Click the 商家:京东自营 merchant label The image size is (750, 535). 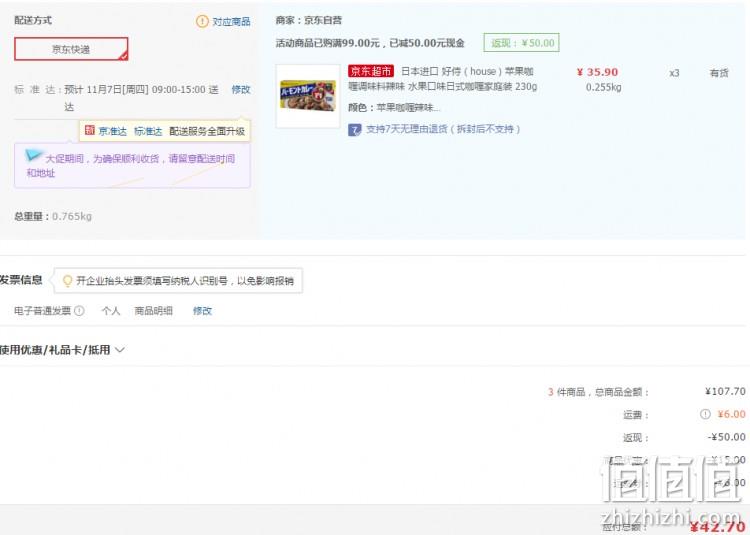click(309, 21)
